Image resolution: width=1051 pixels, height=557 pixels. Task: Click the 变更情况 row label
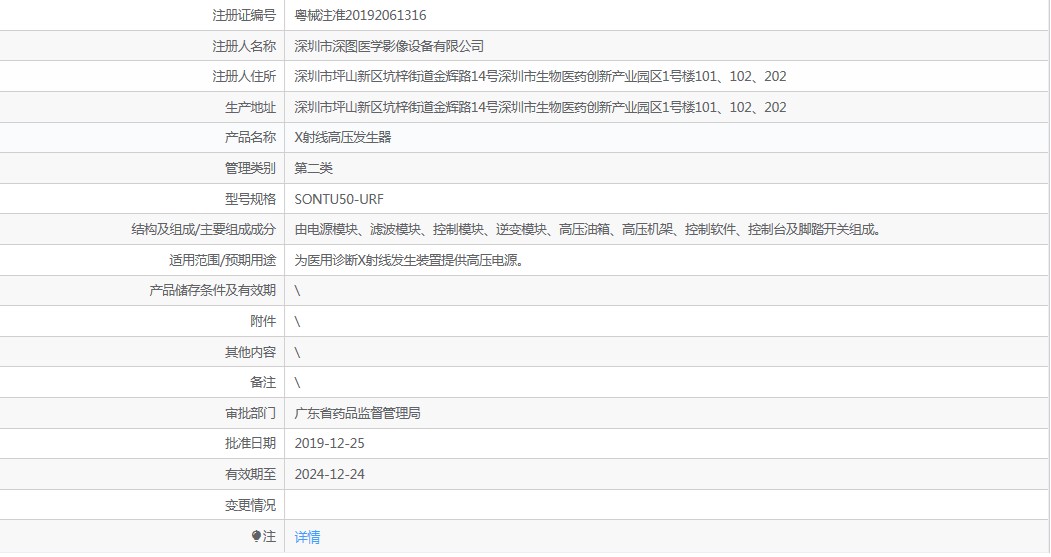pyautogui.click(x=250, y=505)
